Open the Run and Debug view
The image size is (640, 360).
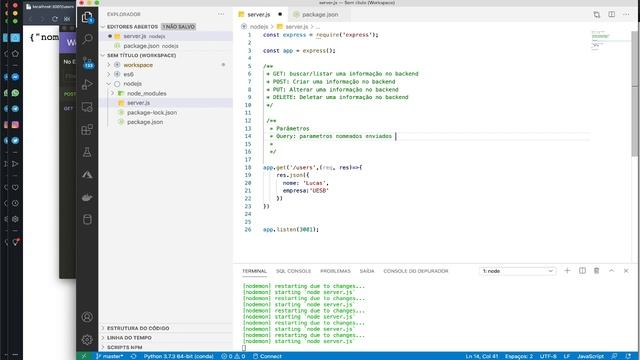tap(87, 84)
